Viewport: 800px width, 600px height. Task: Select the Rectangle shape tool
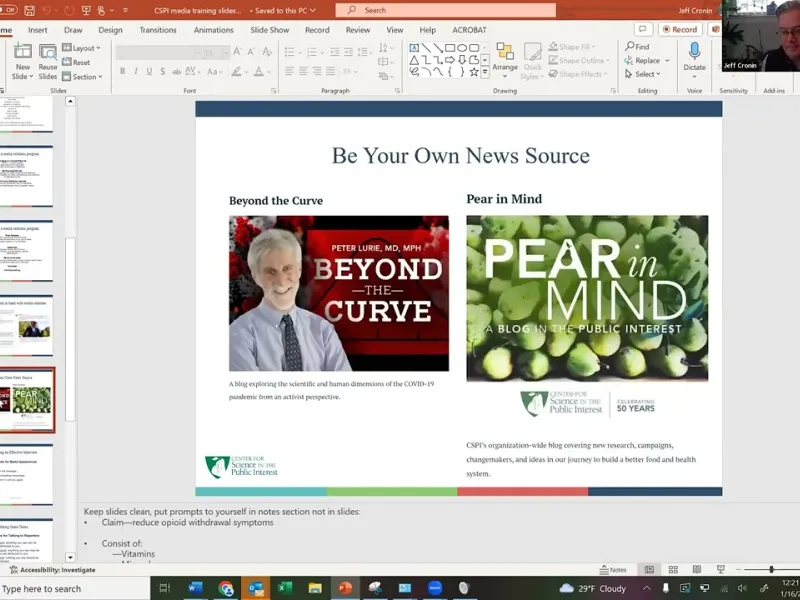[450, 48]
